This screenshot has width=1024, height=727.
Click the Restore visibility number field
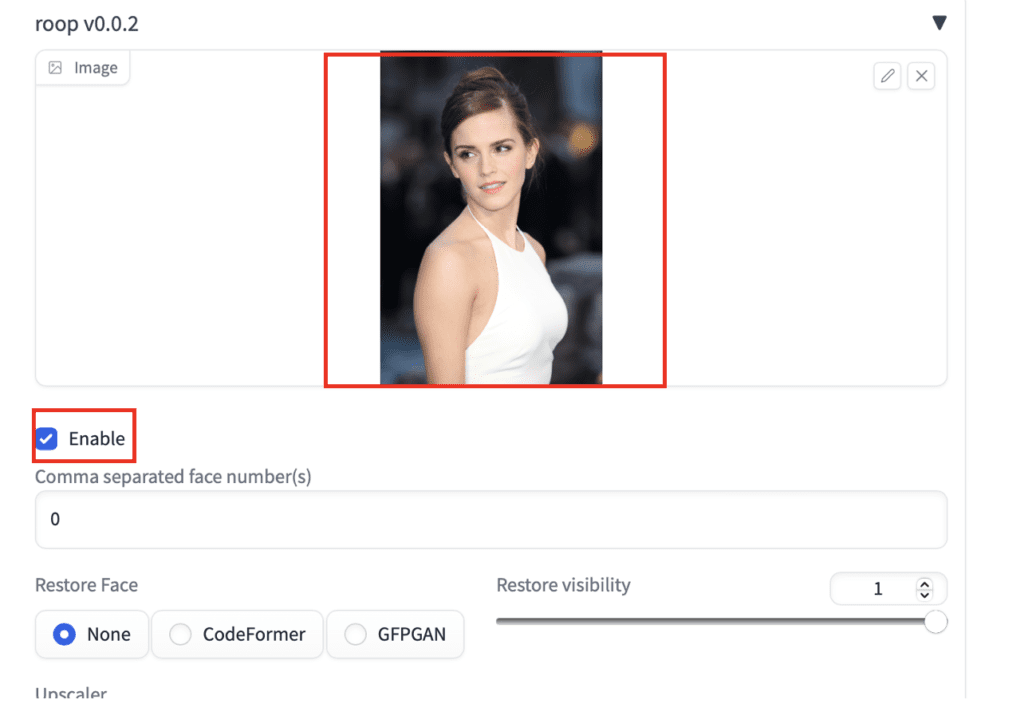(888, 589)
